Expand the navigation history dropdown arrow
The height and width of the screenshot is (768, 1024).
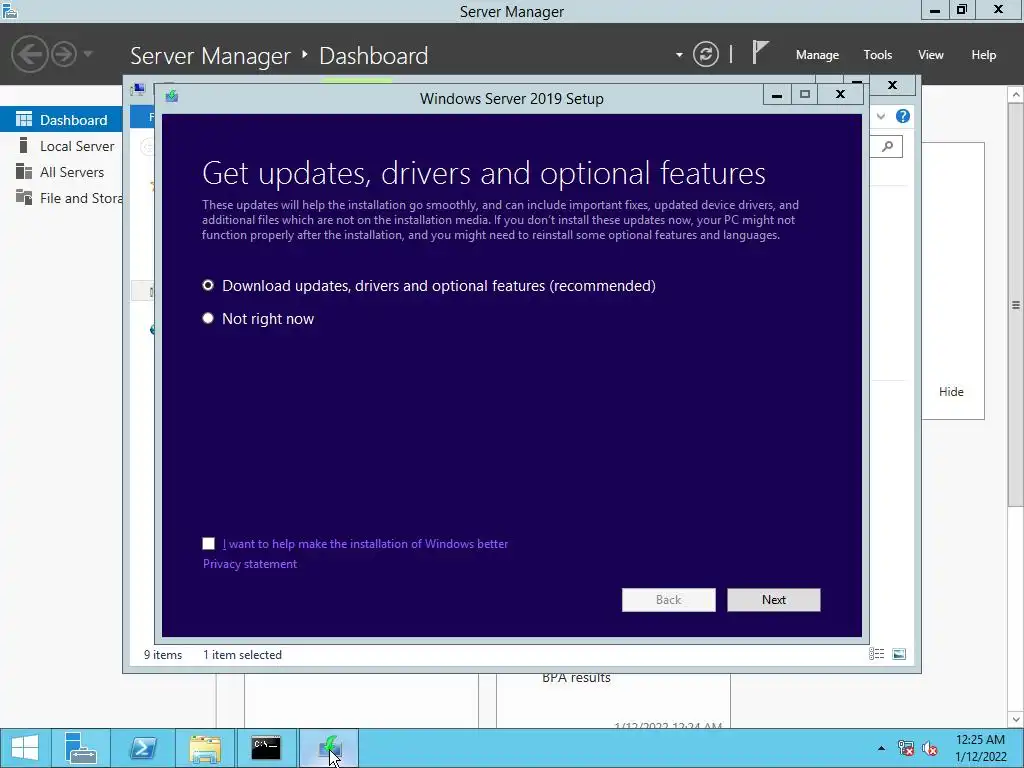point(88,54)
